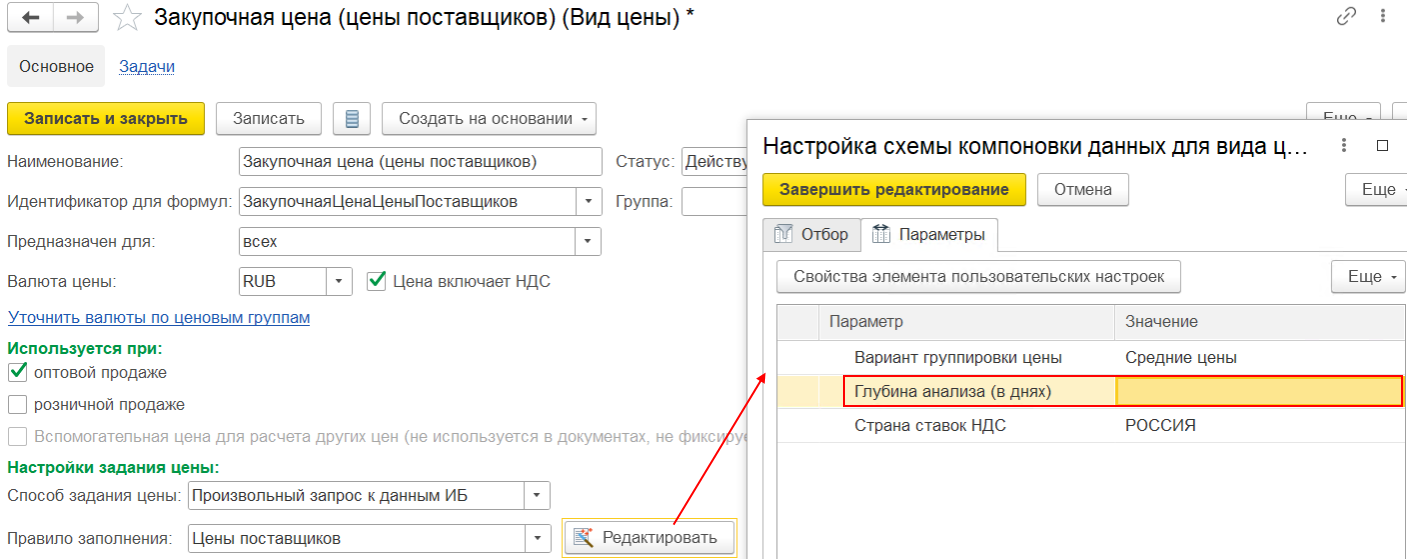Open the report list icon beside Записать
1408x559 pixels.
pos(351,119)
